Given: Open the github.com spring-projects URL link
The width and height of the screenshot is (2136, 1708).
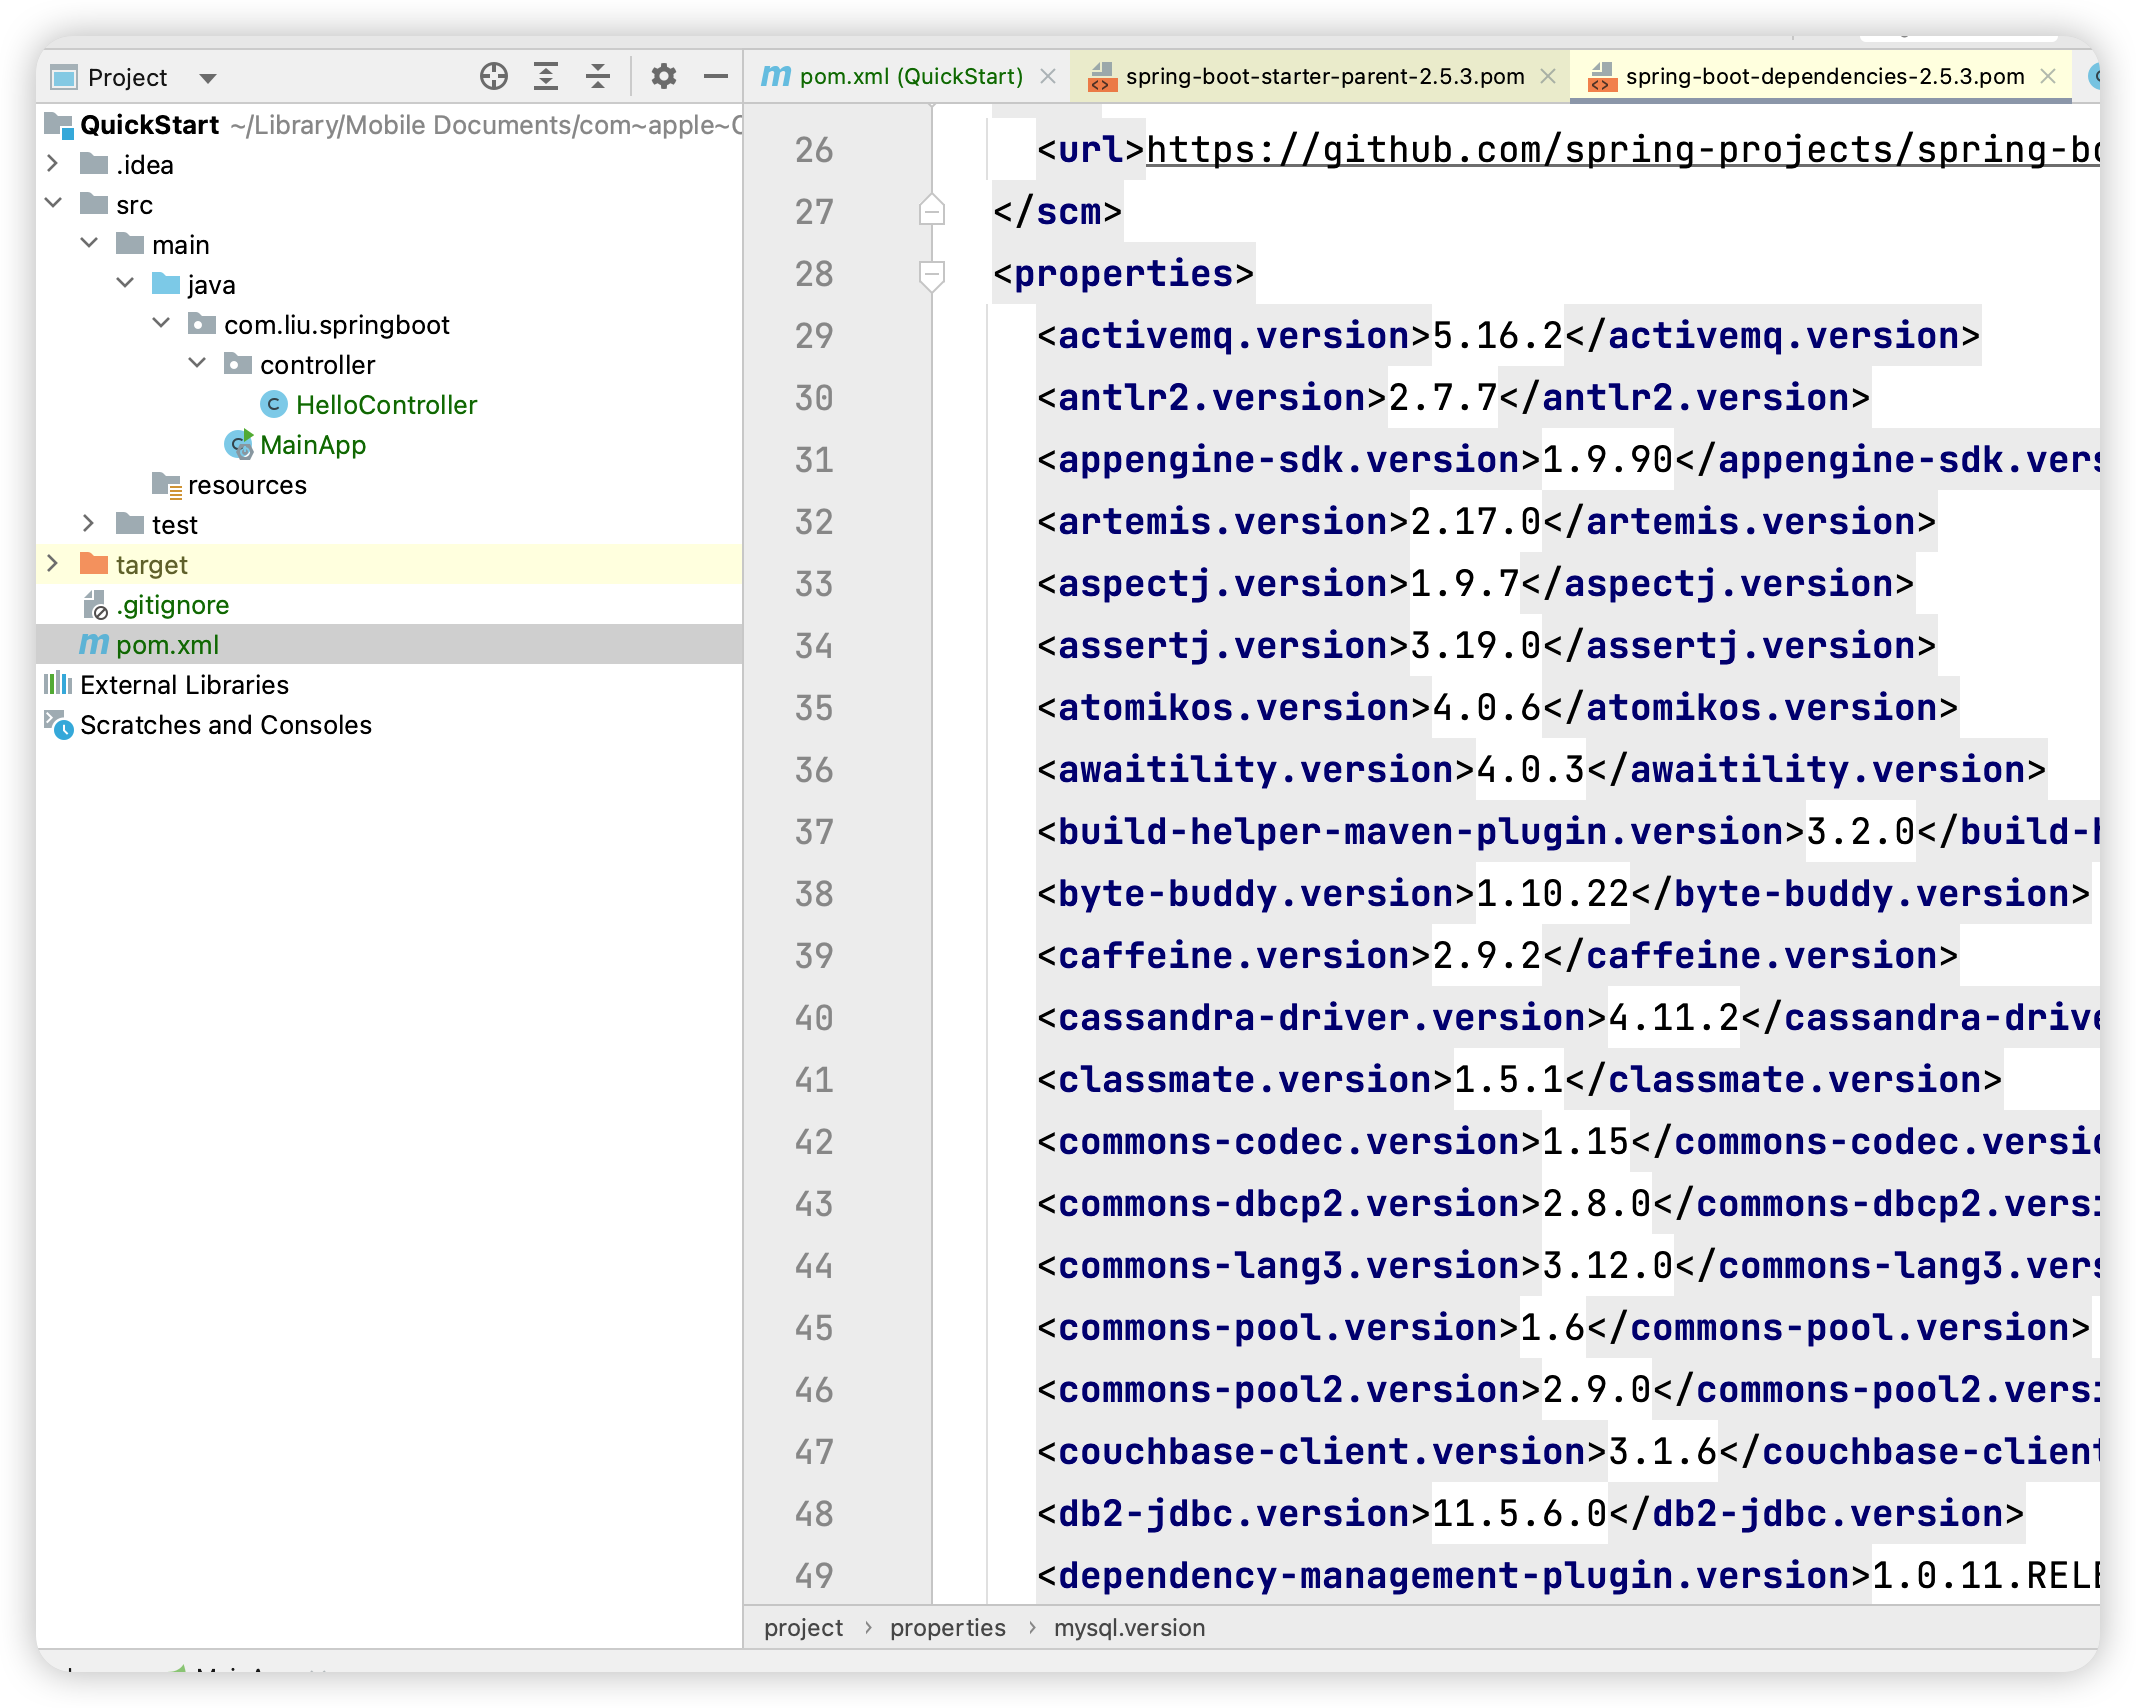Looking at the screenshot, I should click(1622, 150).
